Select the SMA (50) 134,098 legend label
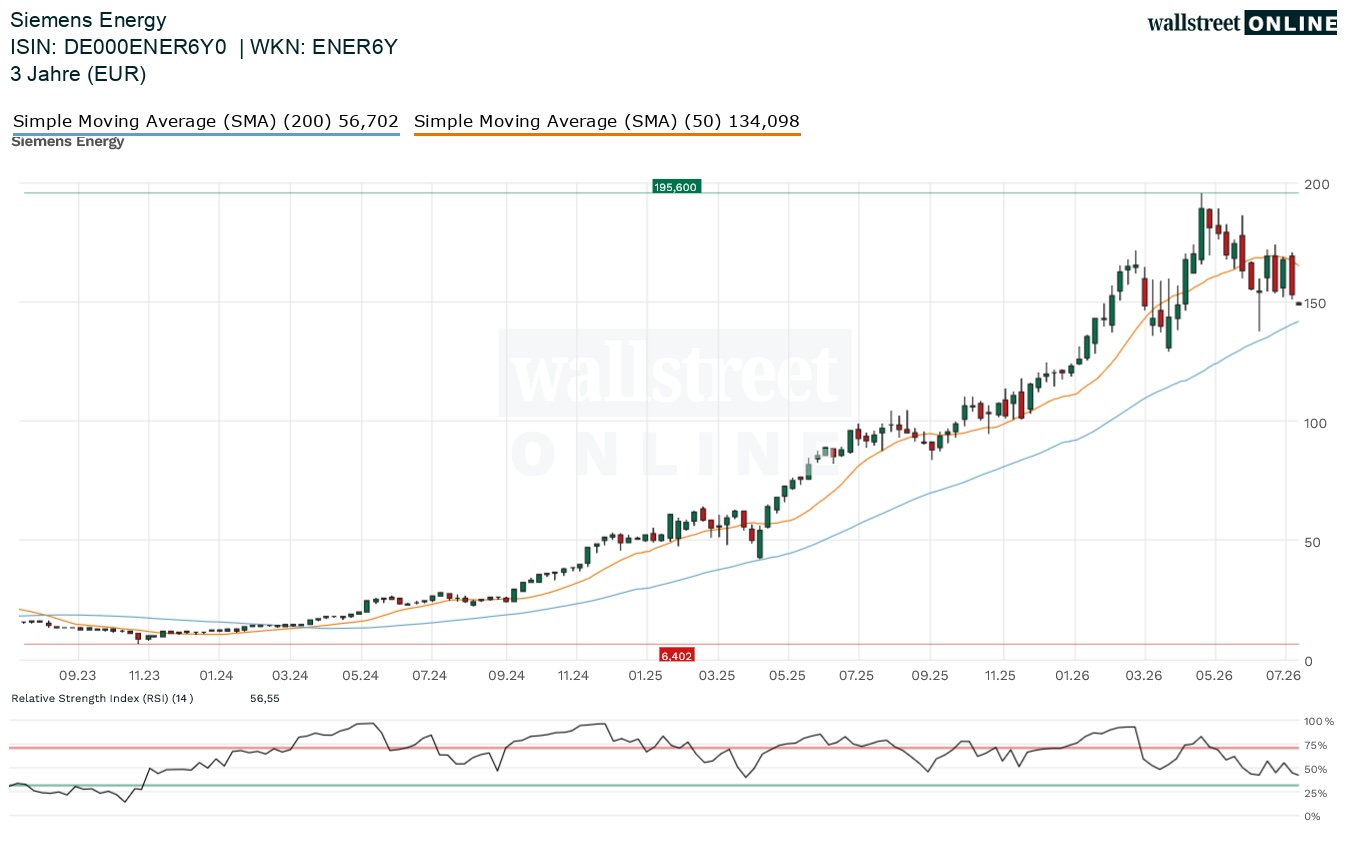Viewport: 1349px width, 843px height. (x=607, y=121)
